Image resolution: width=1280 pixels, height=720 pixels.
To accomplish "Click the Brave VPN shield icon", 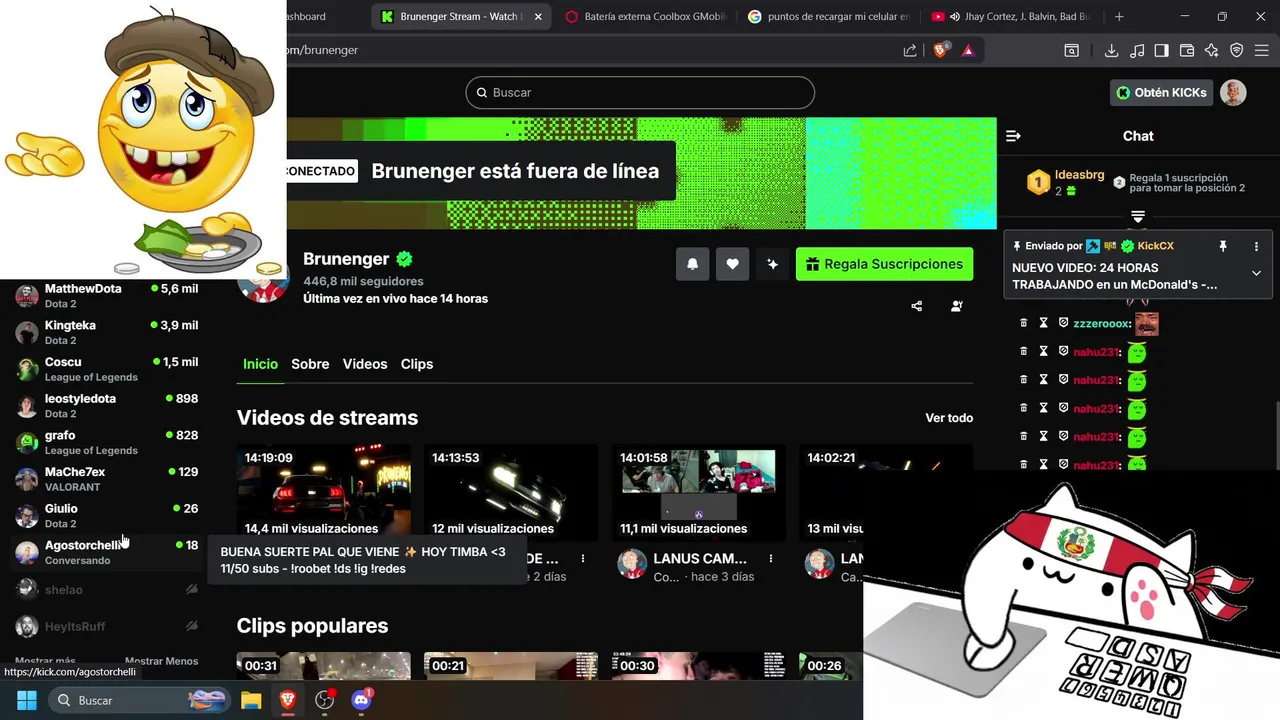I will point(1237,50).
